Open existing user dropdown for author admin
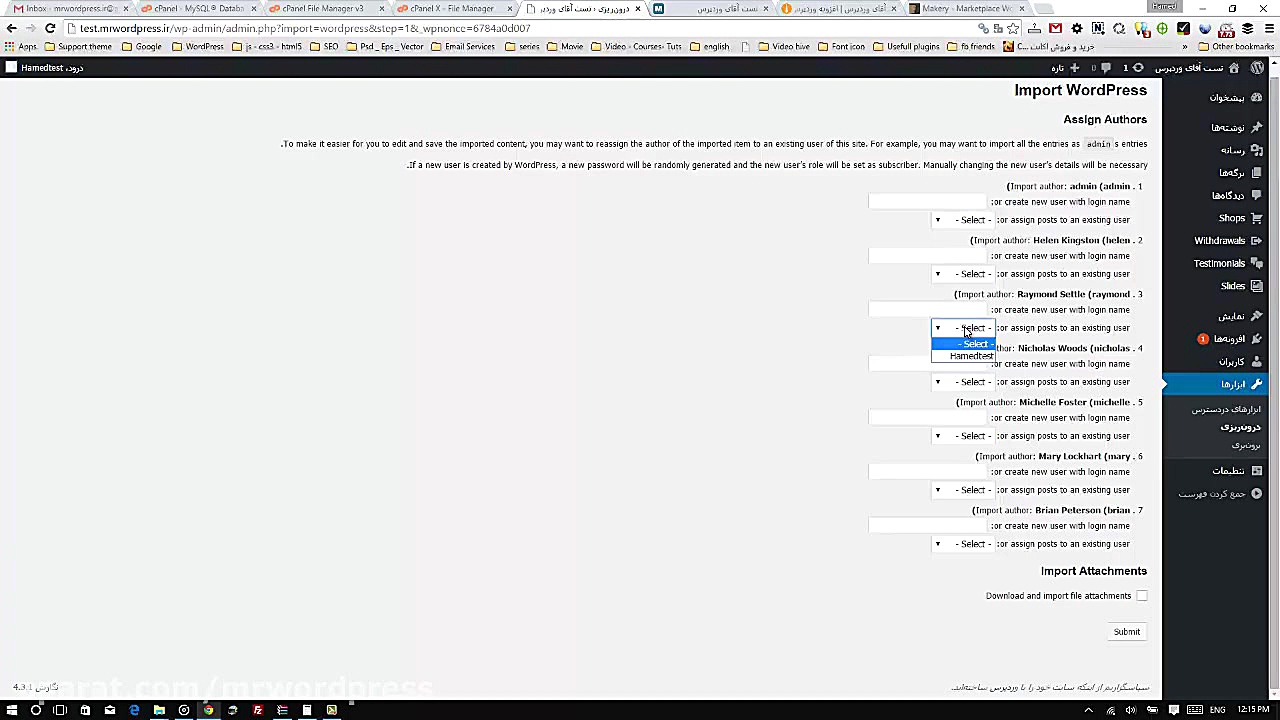 (962, 220)
